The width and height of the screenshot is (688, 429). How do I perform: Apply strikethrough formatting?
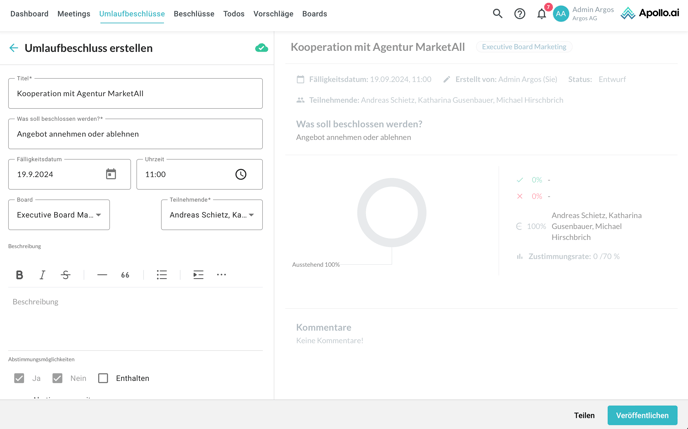point(65,275)
